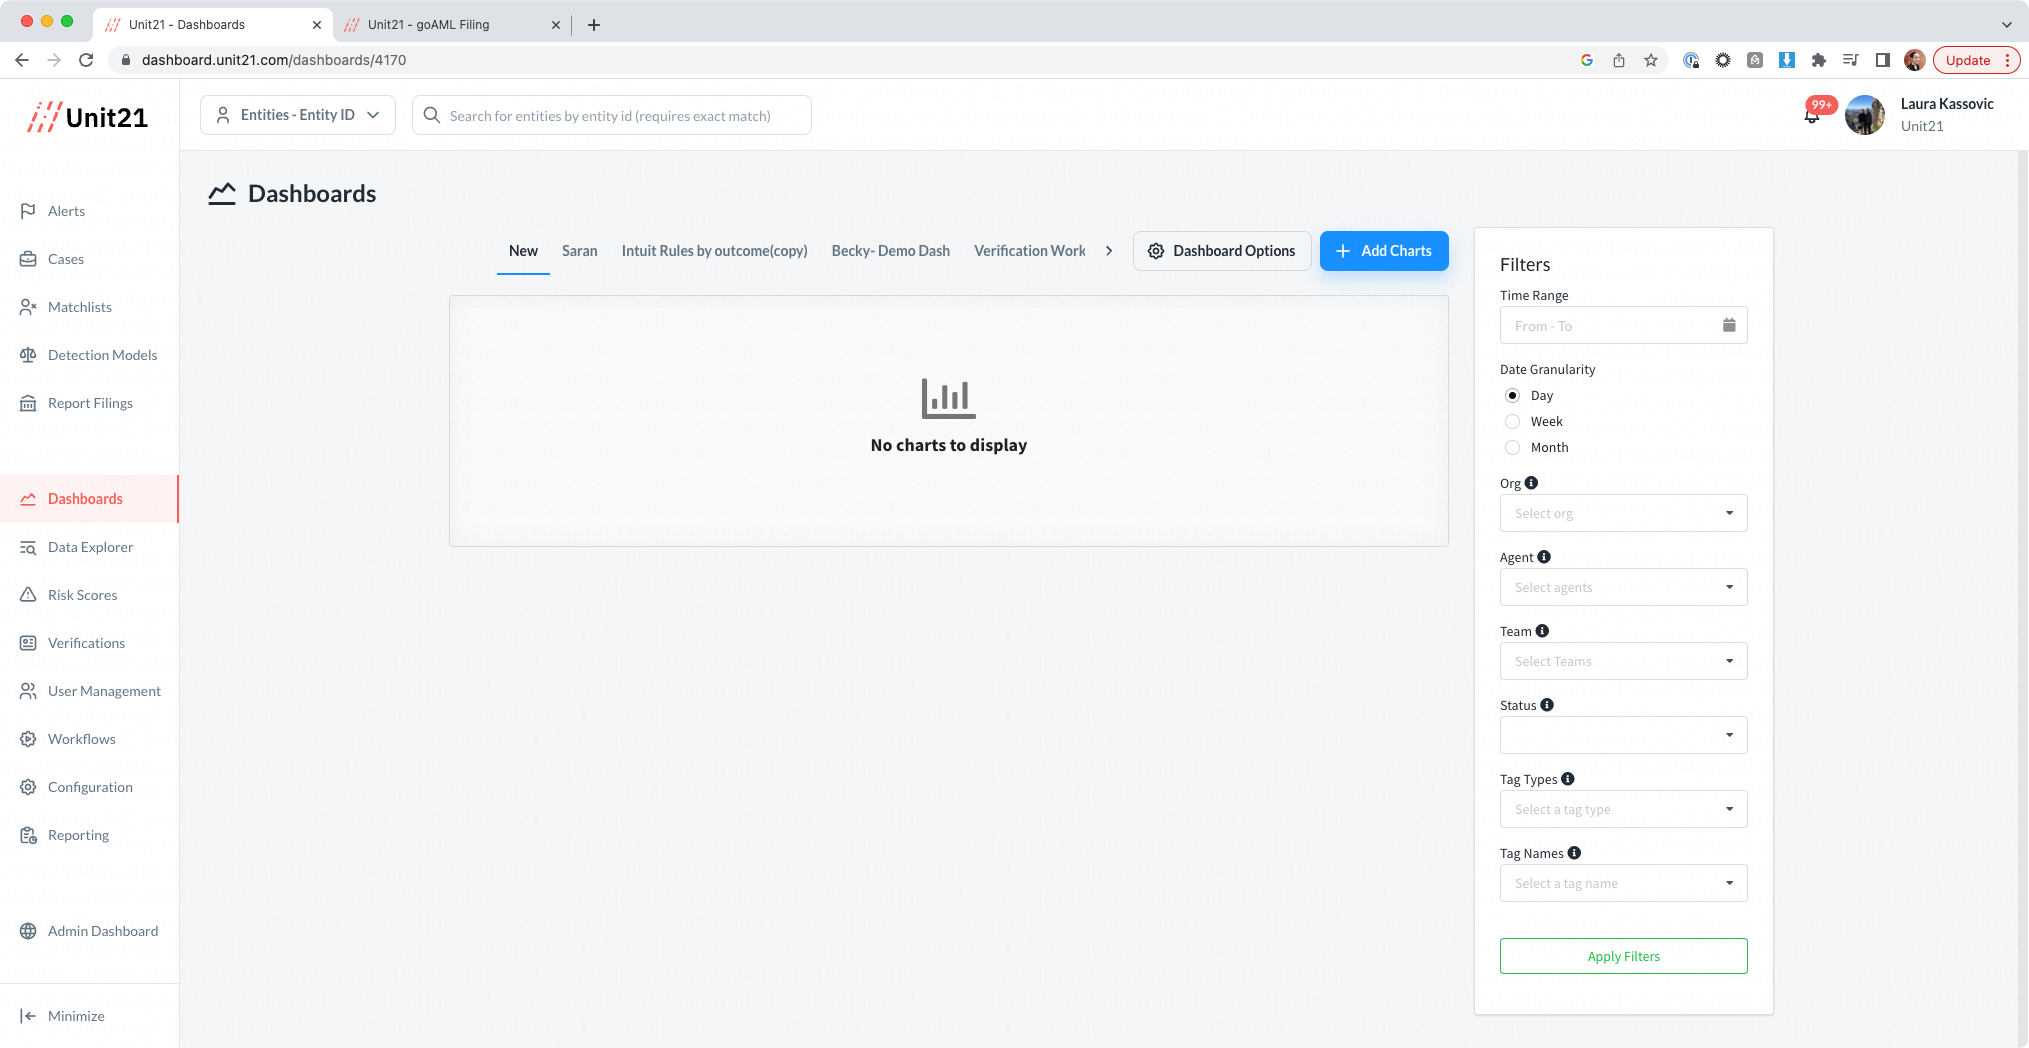Viewport: 2029px width, 1048px height.
Task: Open the Status filter dropdown
Action: pos(1623,735)
